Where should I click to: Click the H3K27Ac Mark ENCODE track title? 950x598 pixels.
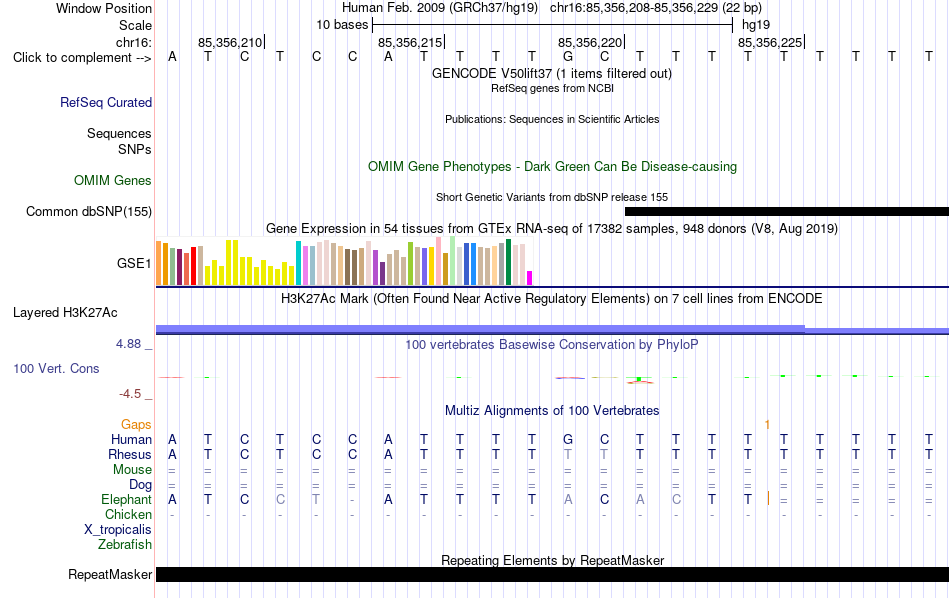pos(551,299)
